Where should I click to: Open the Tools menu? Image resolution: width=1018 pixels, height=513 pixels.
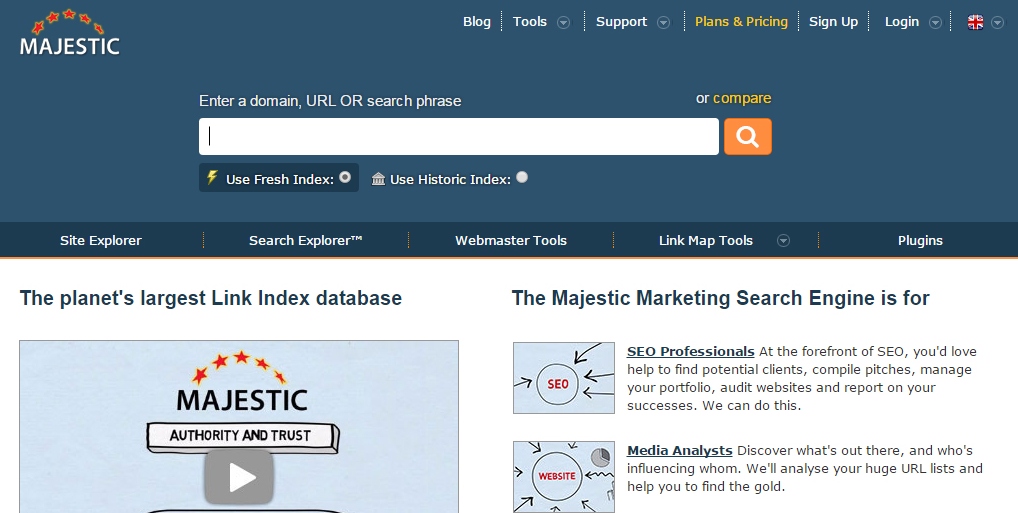tap(530, 21)
